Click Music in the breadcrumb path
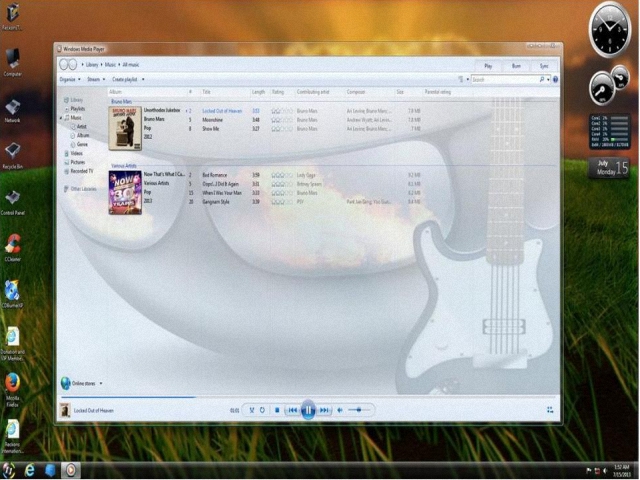 pos(110,64)
